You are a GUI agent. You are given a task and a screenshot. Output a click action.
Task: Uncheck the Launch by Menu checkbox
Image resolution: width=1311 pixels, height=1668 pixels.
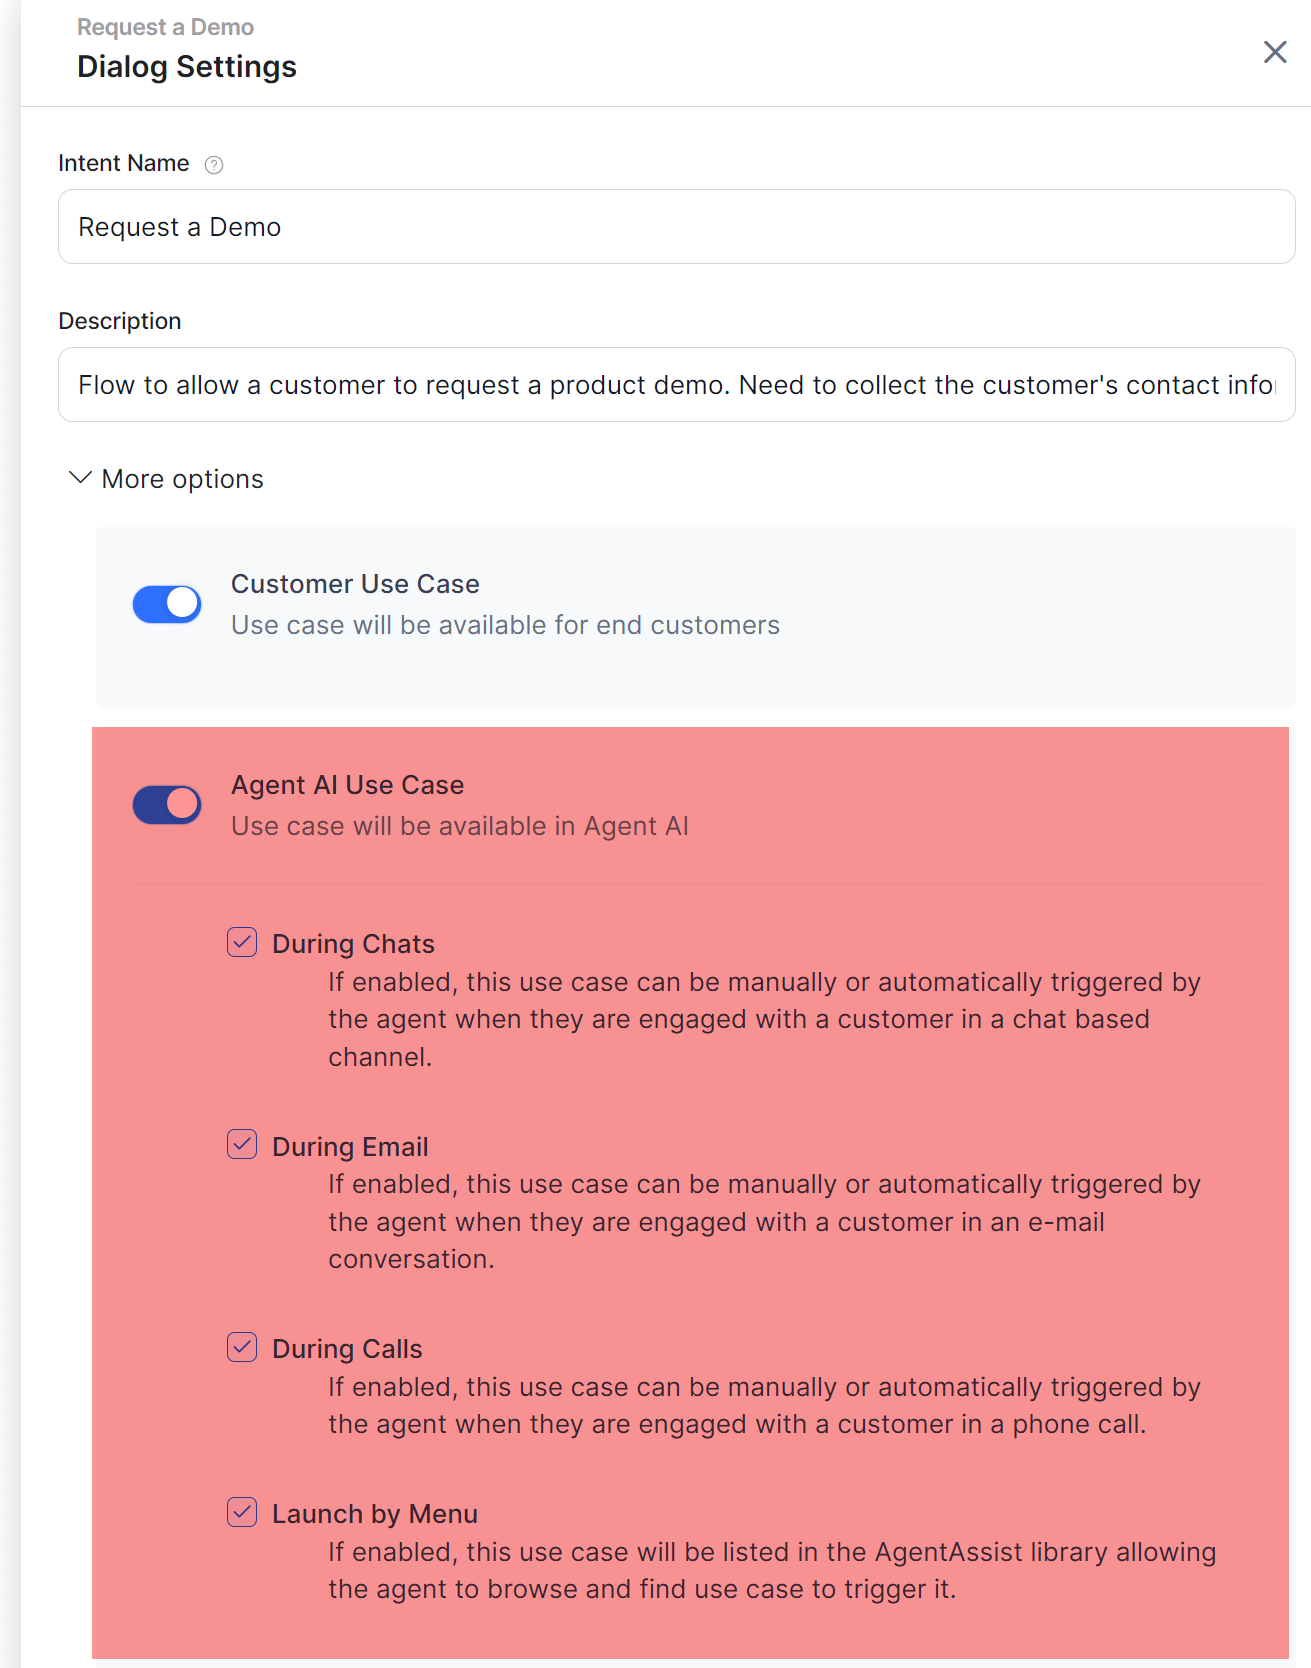click(x=242, y=1512)
